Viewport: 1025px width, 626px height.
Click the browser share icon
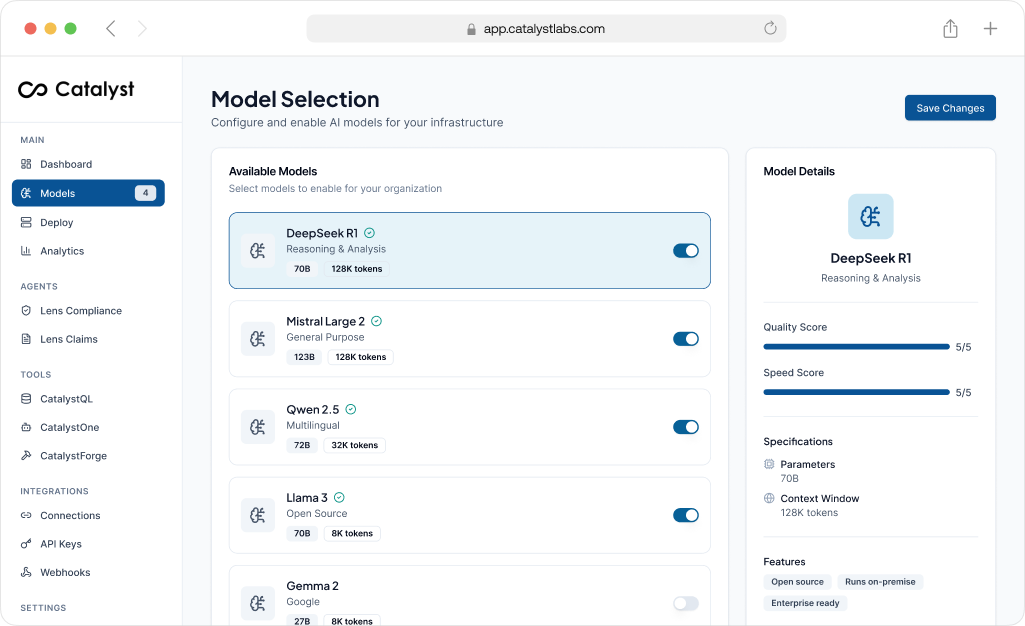point(950,29)
